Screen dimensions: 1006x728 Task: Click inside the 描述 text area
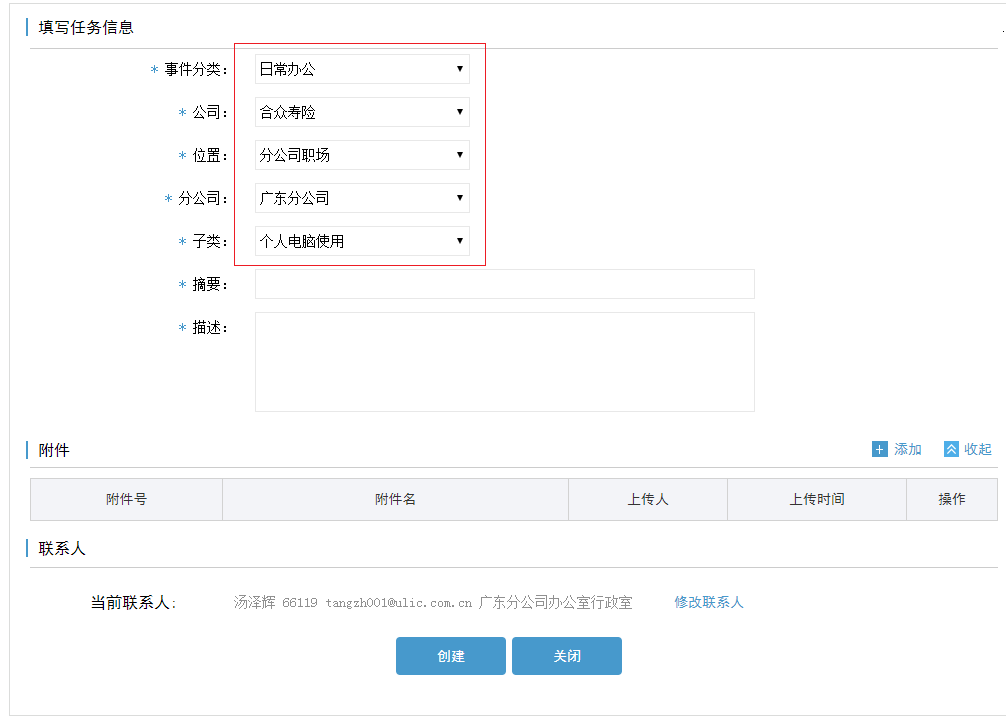tap(504, 361)
